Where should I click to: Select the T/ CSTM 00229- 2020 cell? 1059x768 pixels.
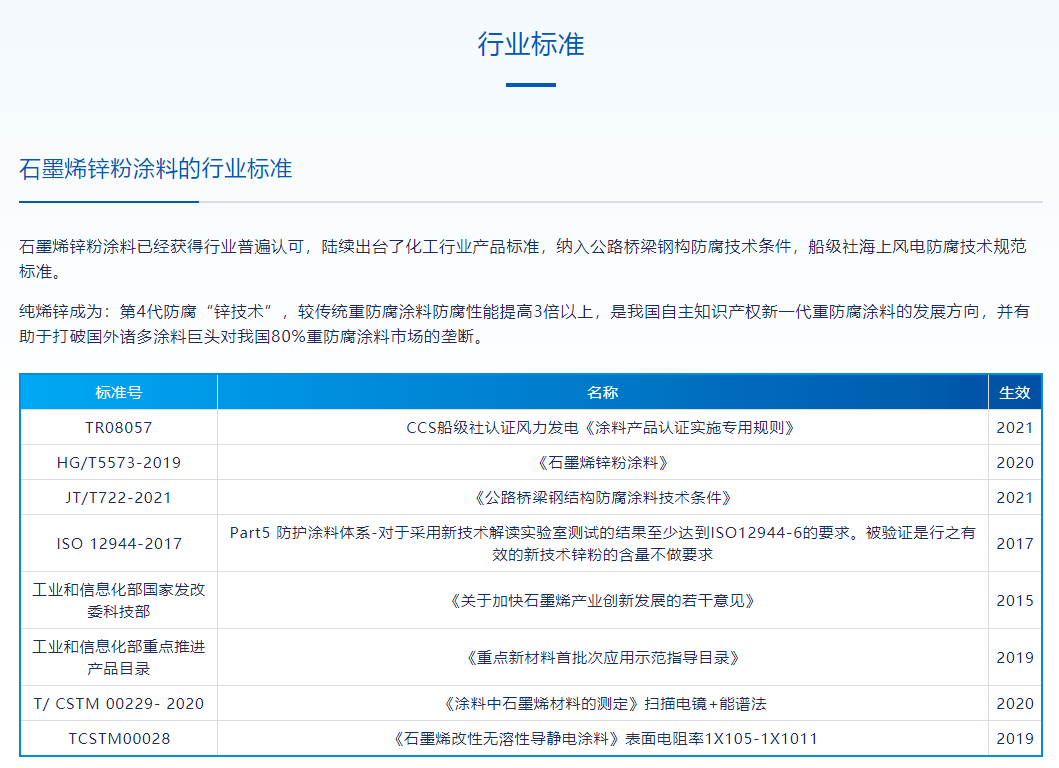[x=119, y=704]
